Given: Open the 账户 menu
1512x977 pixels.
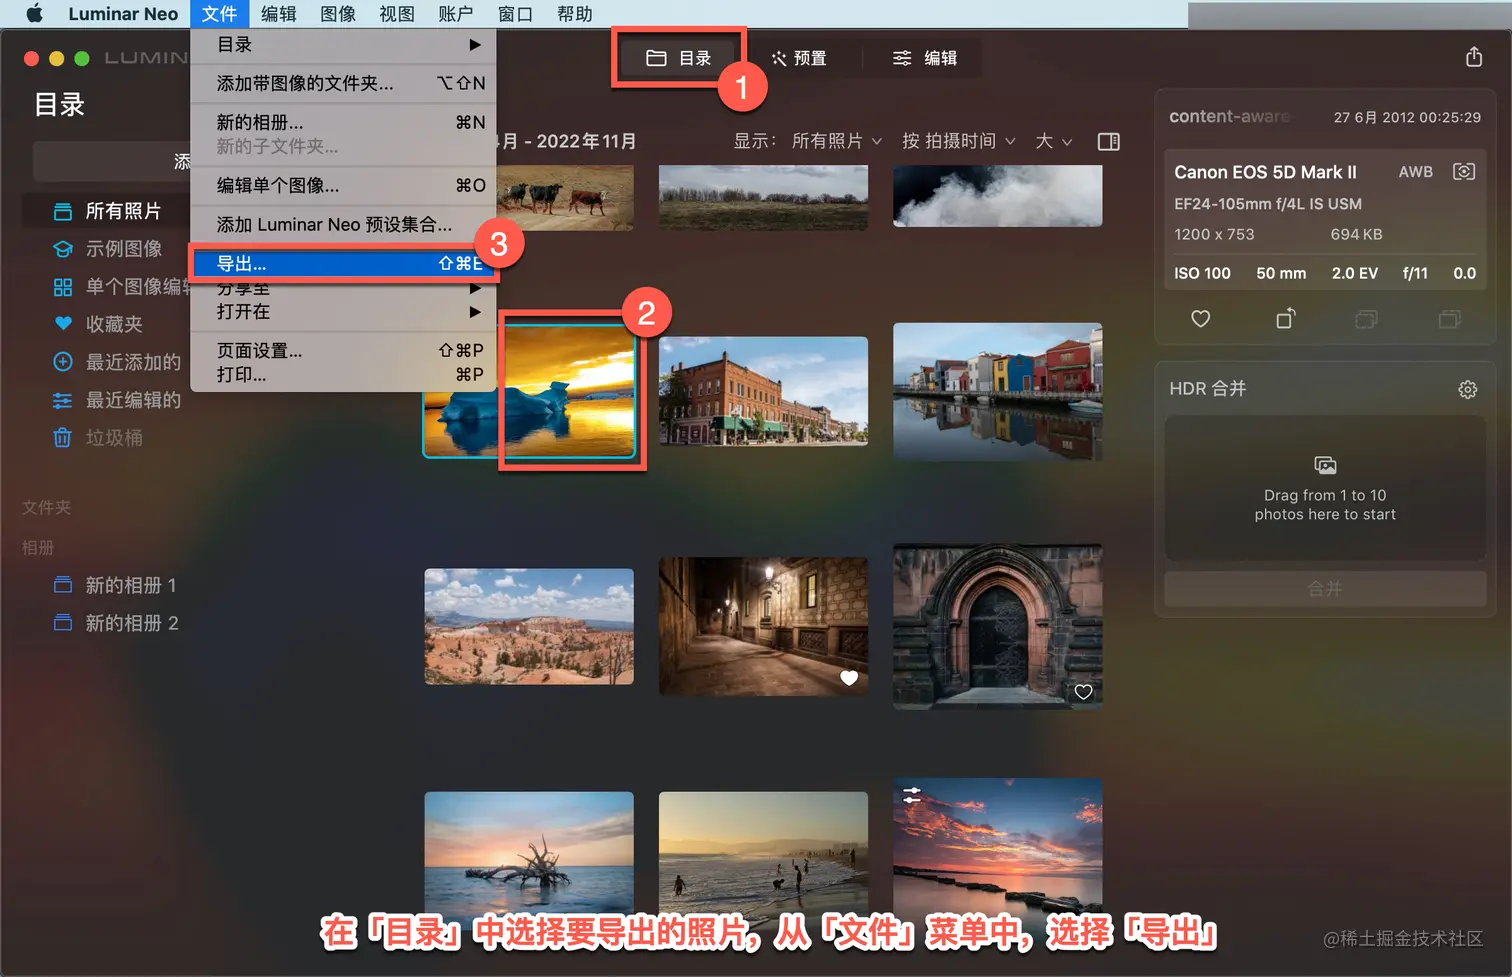Looking at the screenshot, I should [x=456, y=14].
